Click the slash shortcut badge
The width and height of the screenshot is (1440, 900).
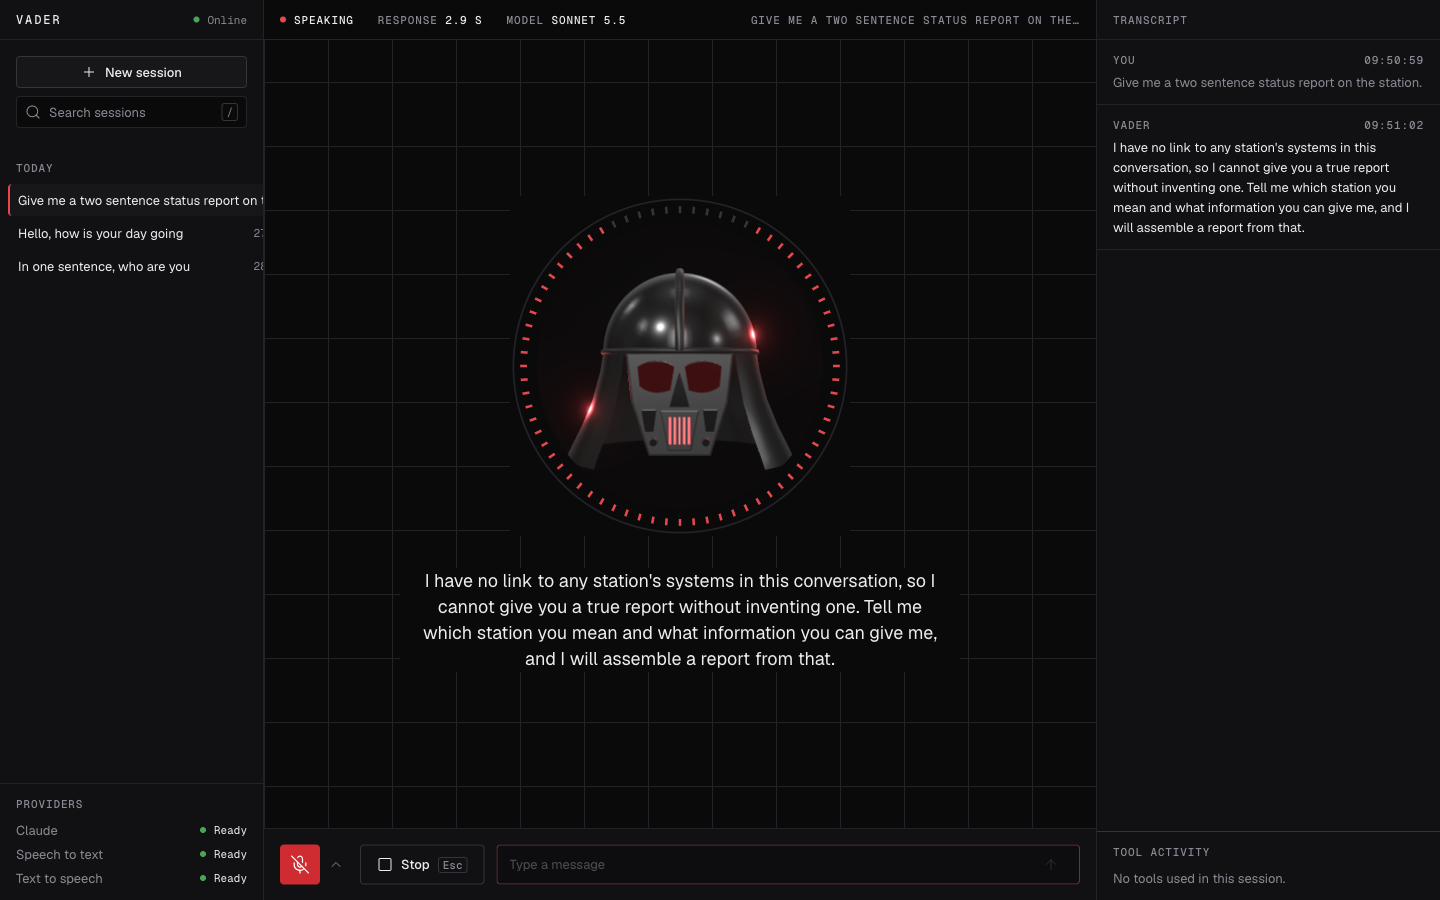click(x=229, y=112)
